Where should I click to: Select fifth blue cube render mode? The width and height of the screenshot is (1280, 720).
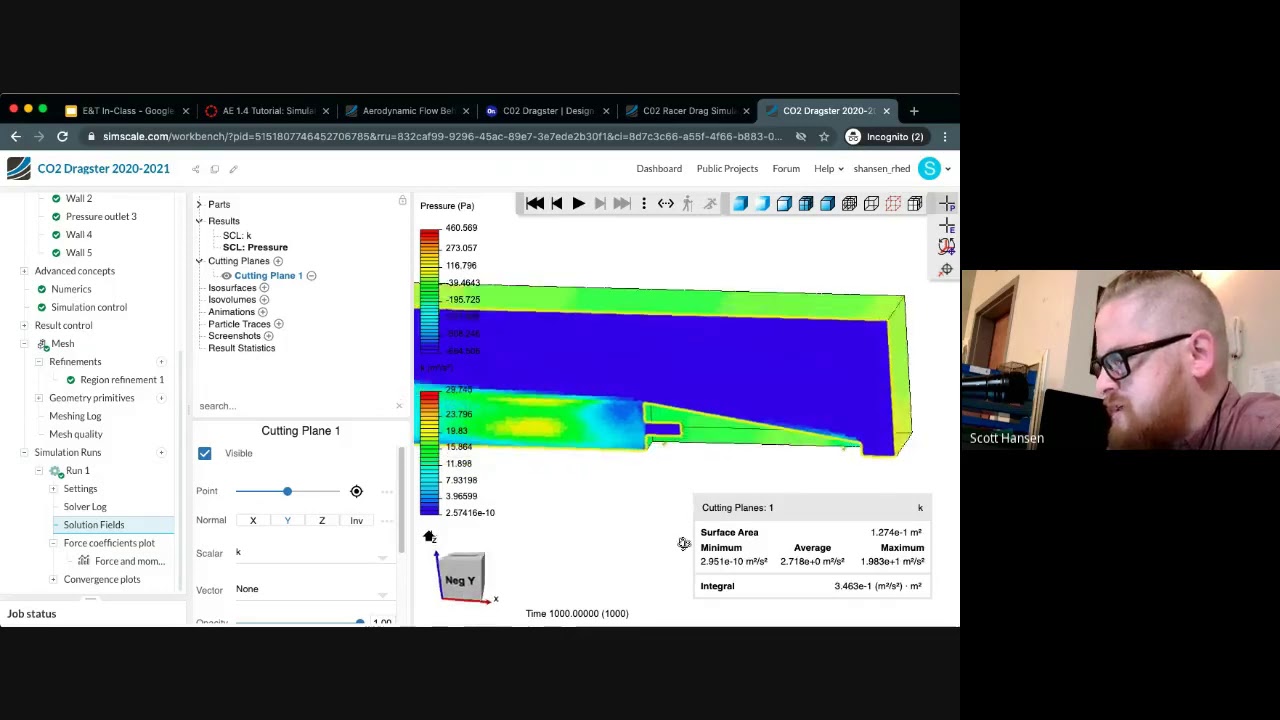828,204
